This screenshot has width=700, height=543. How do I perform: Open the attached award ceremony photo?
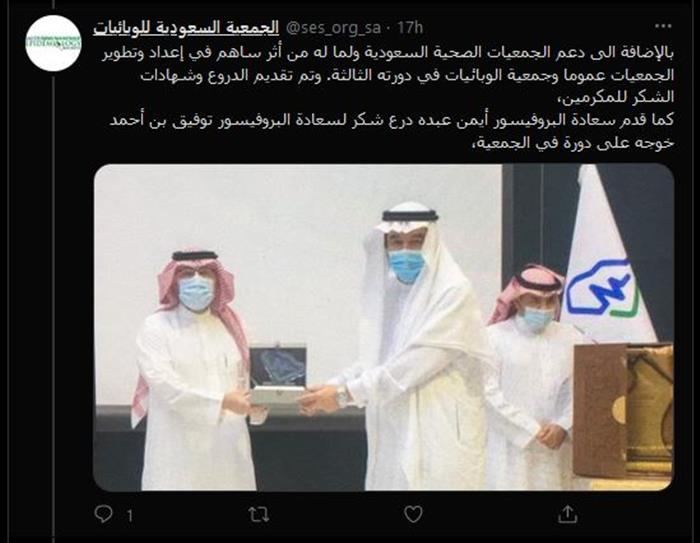tap(383, 327)
